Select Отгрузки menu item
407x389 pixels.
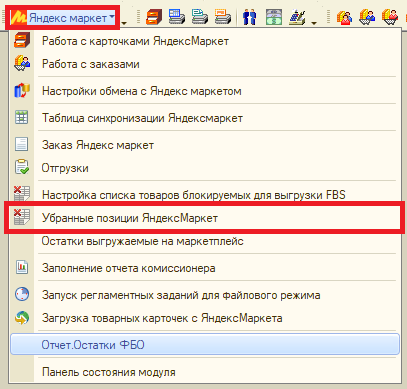click(205, 168)
